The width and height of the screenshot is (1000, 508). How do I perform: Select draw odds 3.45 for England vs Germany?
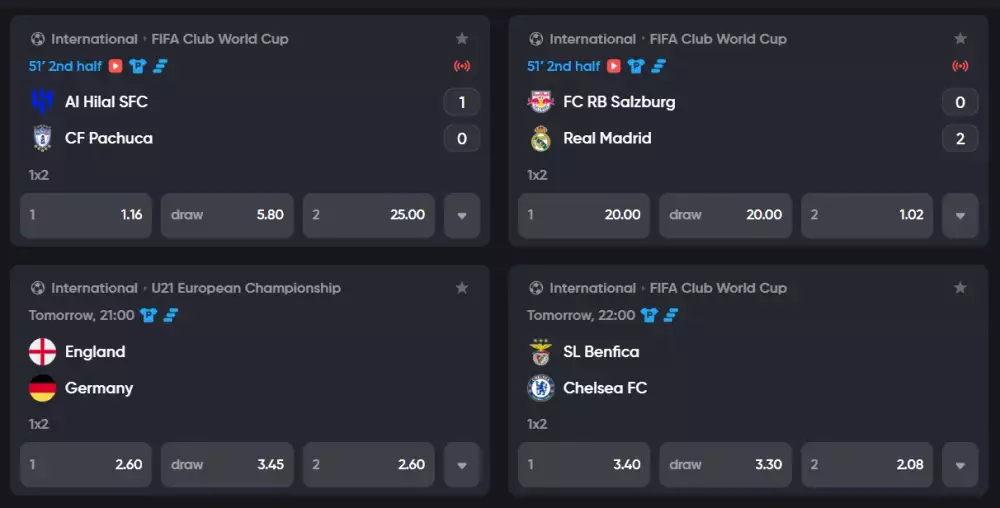[227, 465]
